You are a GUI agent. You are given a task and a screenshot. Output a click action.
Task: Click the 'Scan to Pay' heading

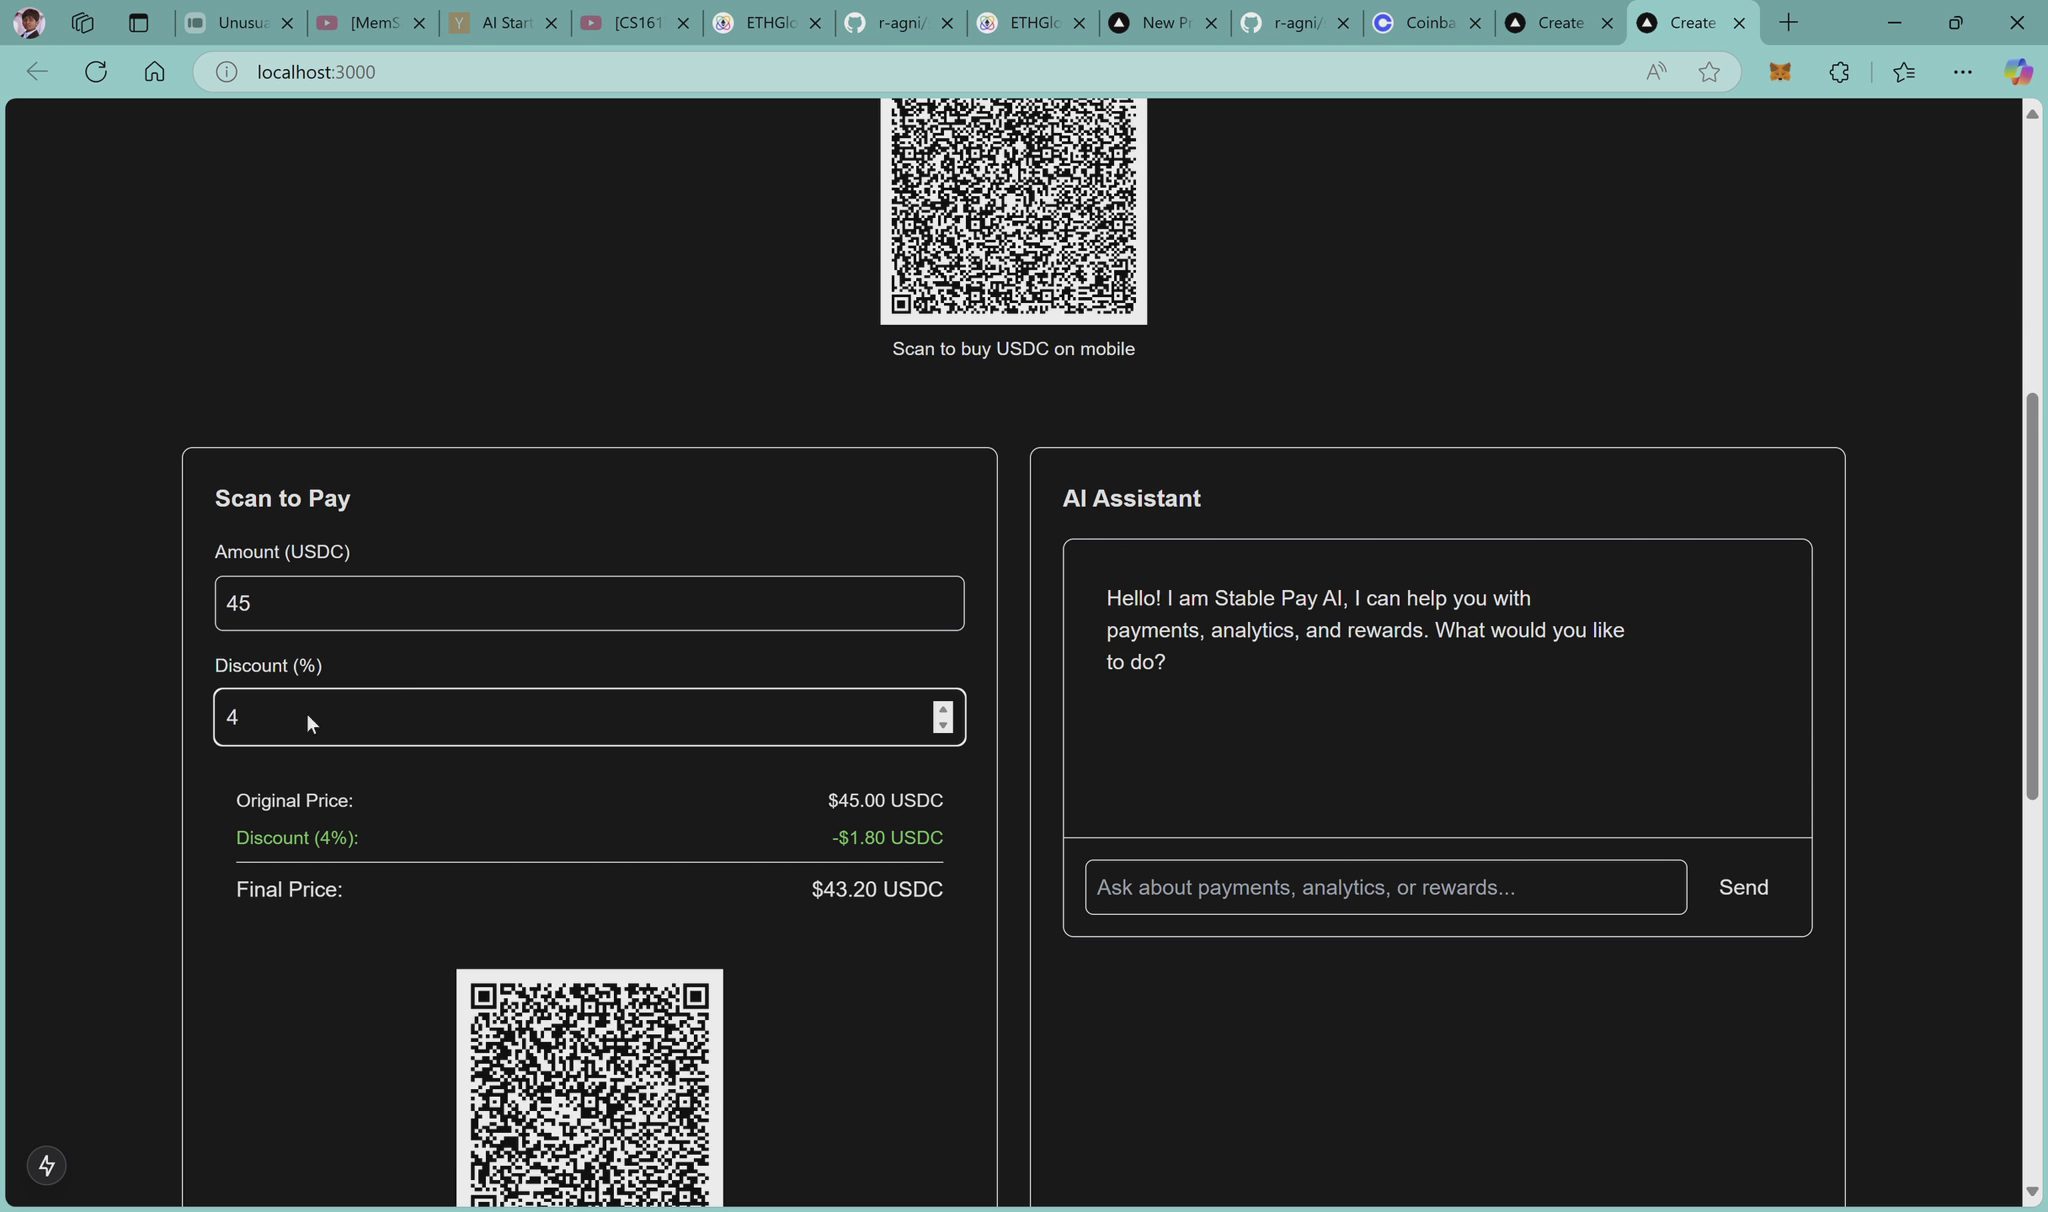coord(283,498)
